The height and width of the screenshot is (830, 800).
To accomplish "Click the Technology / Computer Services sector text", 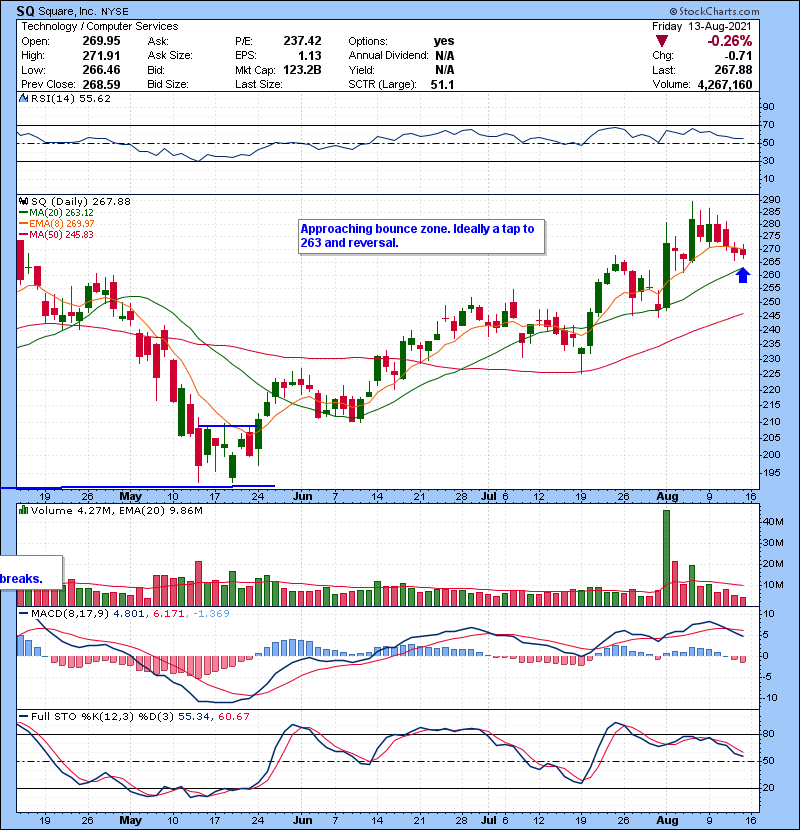I will coord(100,26).
